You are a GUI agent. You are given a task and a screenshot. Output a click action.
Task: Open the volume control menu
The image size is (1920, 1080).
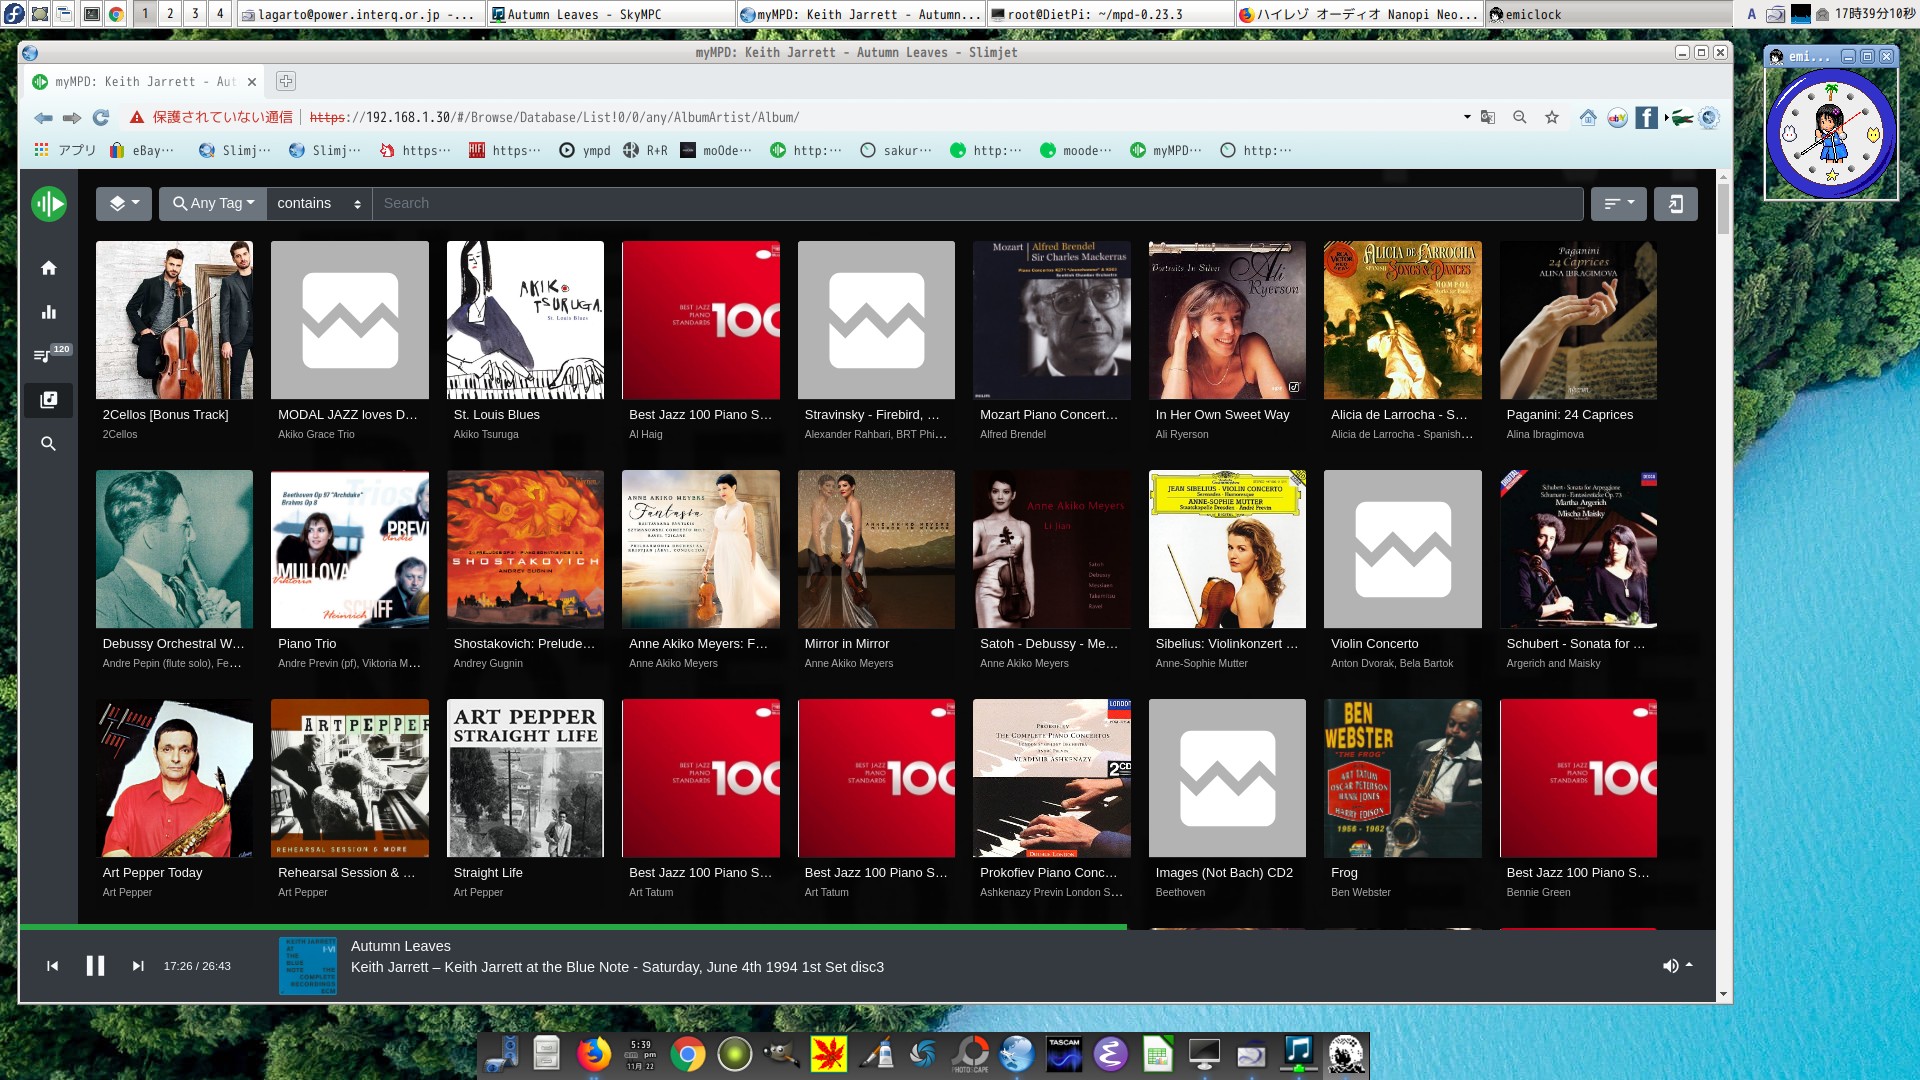coord(1677,966)
